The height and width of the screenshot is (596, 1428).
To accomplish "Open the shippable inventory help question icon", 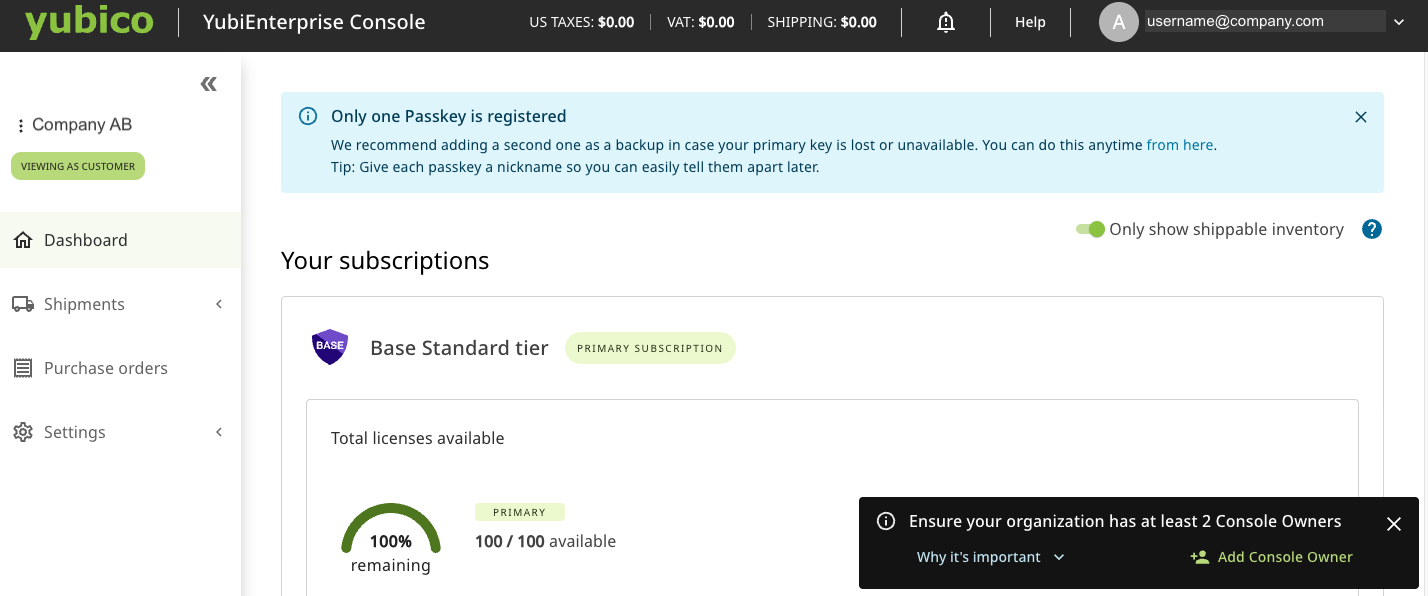I will [x=1372, y=229].
